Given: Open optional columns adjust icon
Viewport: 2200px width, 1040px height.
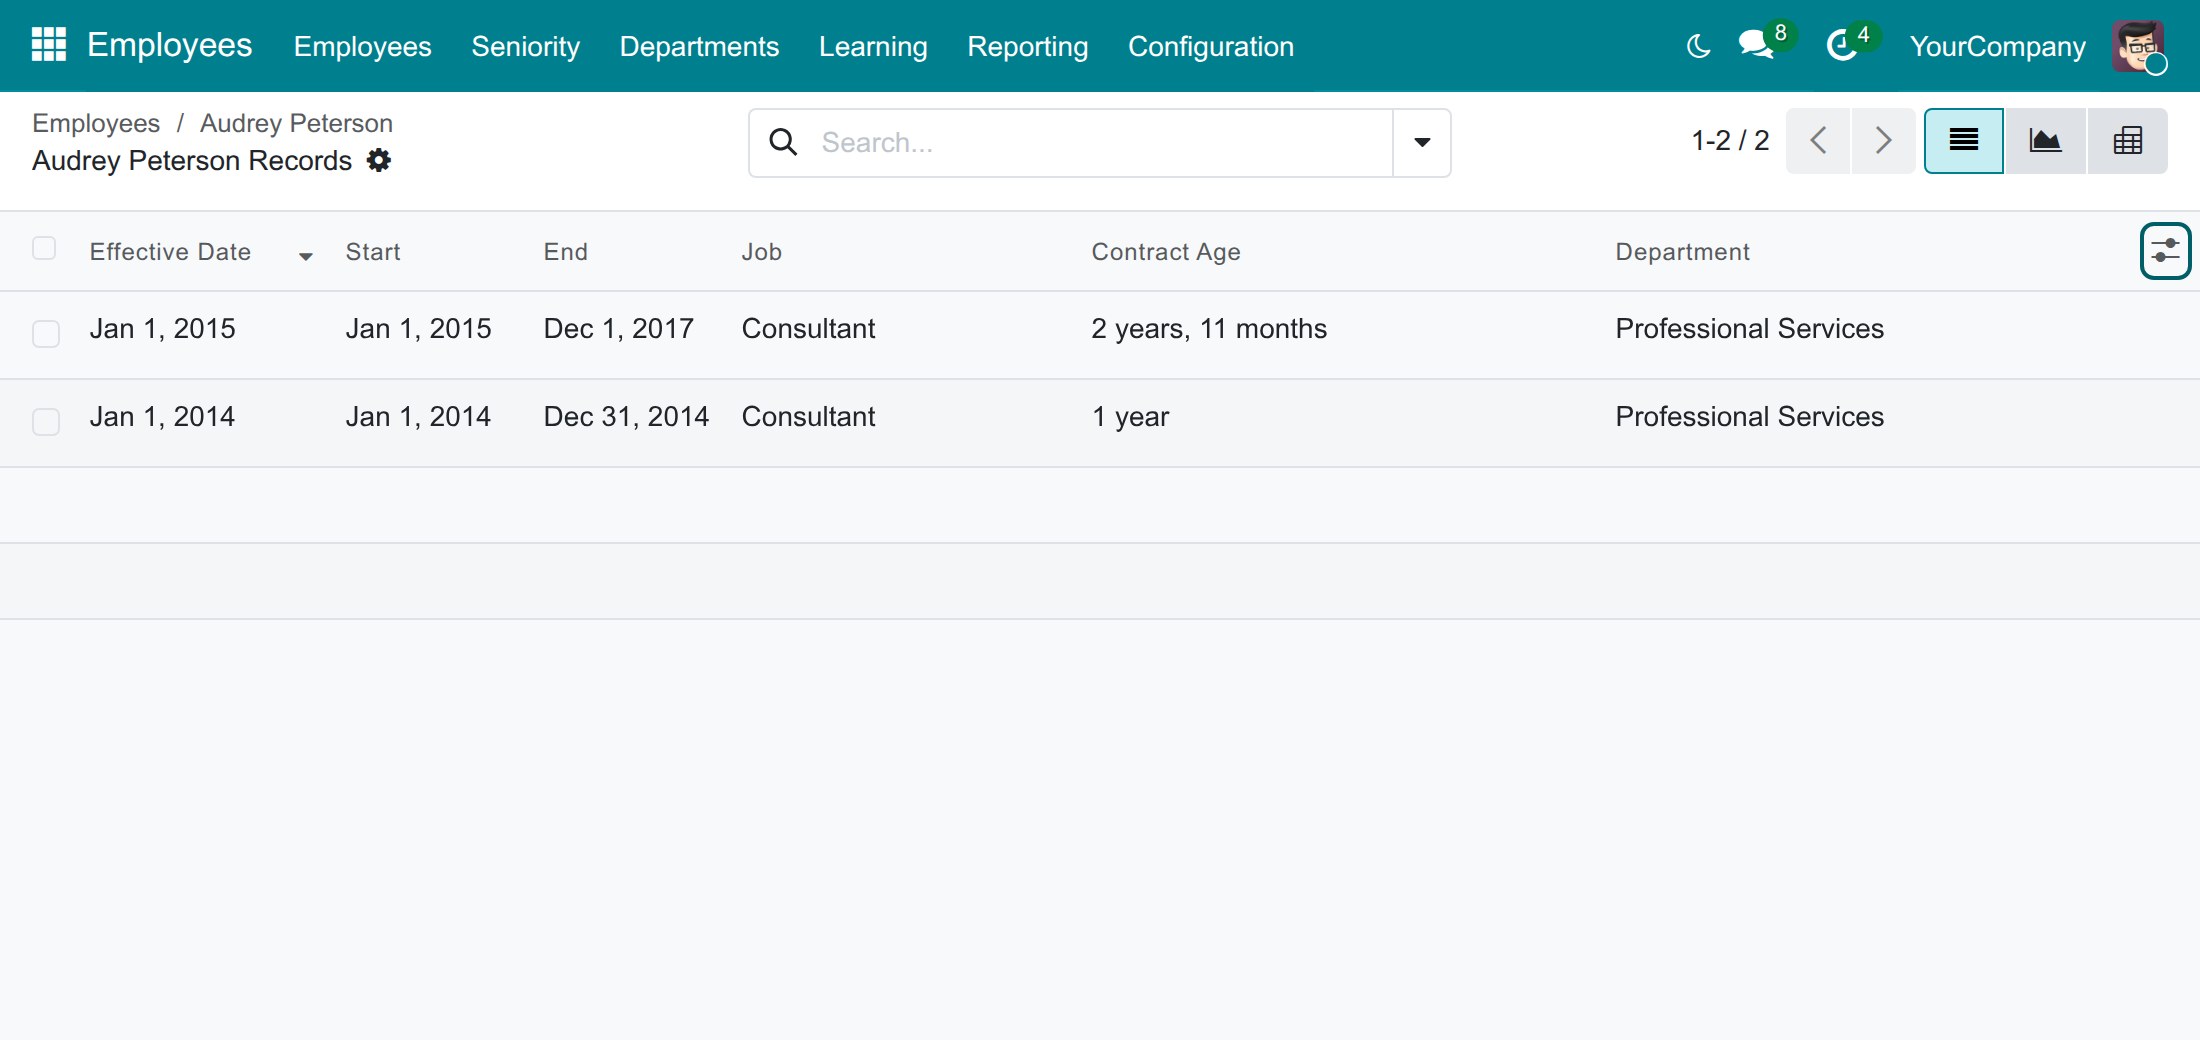Looking at the screenshot, I should [2165, 251].
